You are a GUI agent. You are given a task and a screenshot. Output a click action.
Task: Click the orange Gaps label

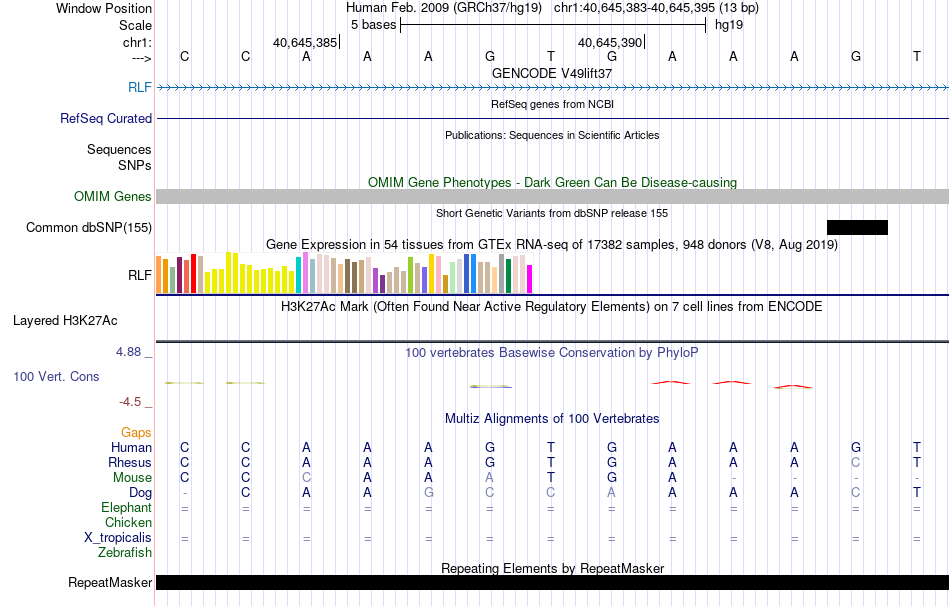pyautogui.click(x=136, y=432)
